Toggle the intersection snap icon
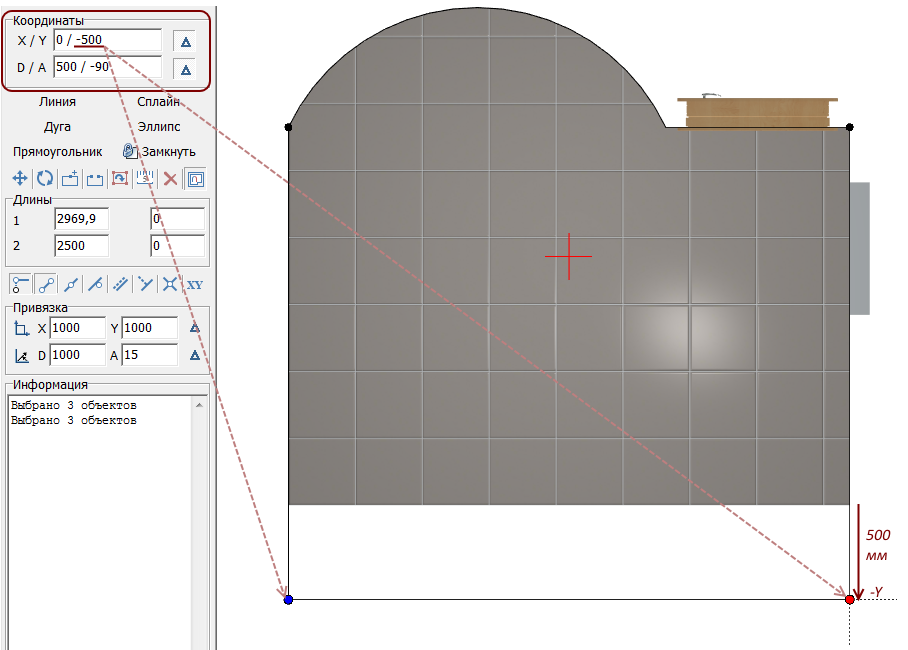 pos(170,284)
